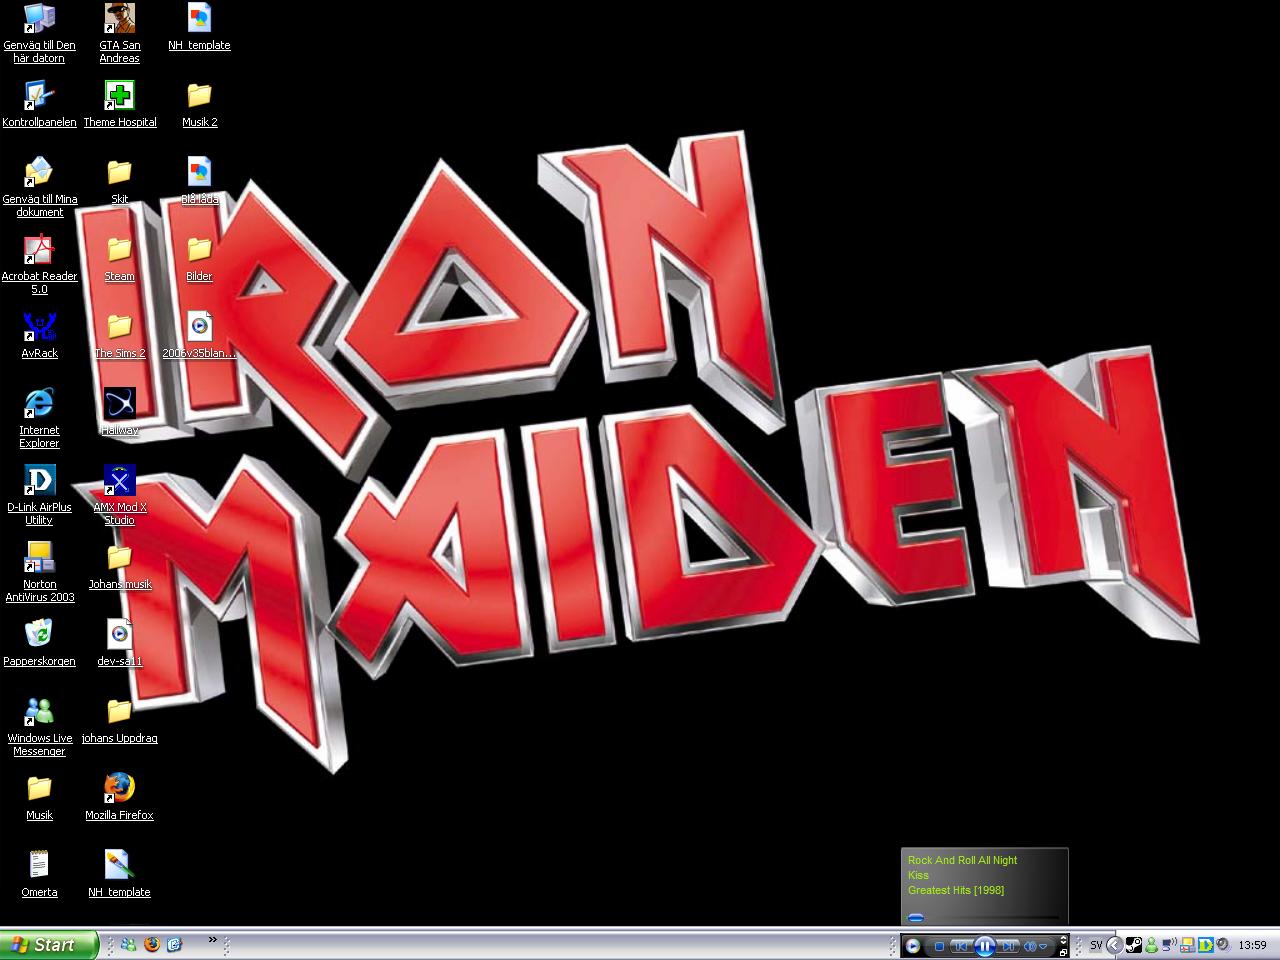Open the volume dropdown arrow in mini player
This screenshot has width=1280, height=960.
(x=1043, y=947)
